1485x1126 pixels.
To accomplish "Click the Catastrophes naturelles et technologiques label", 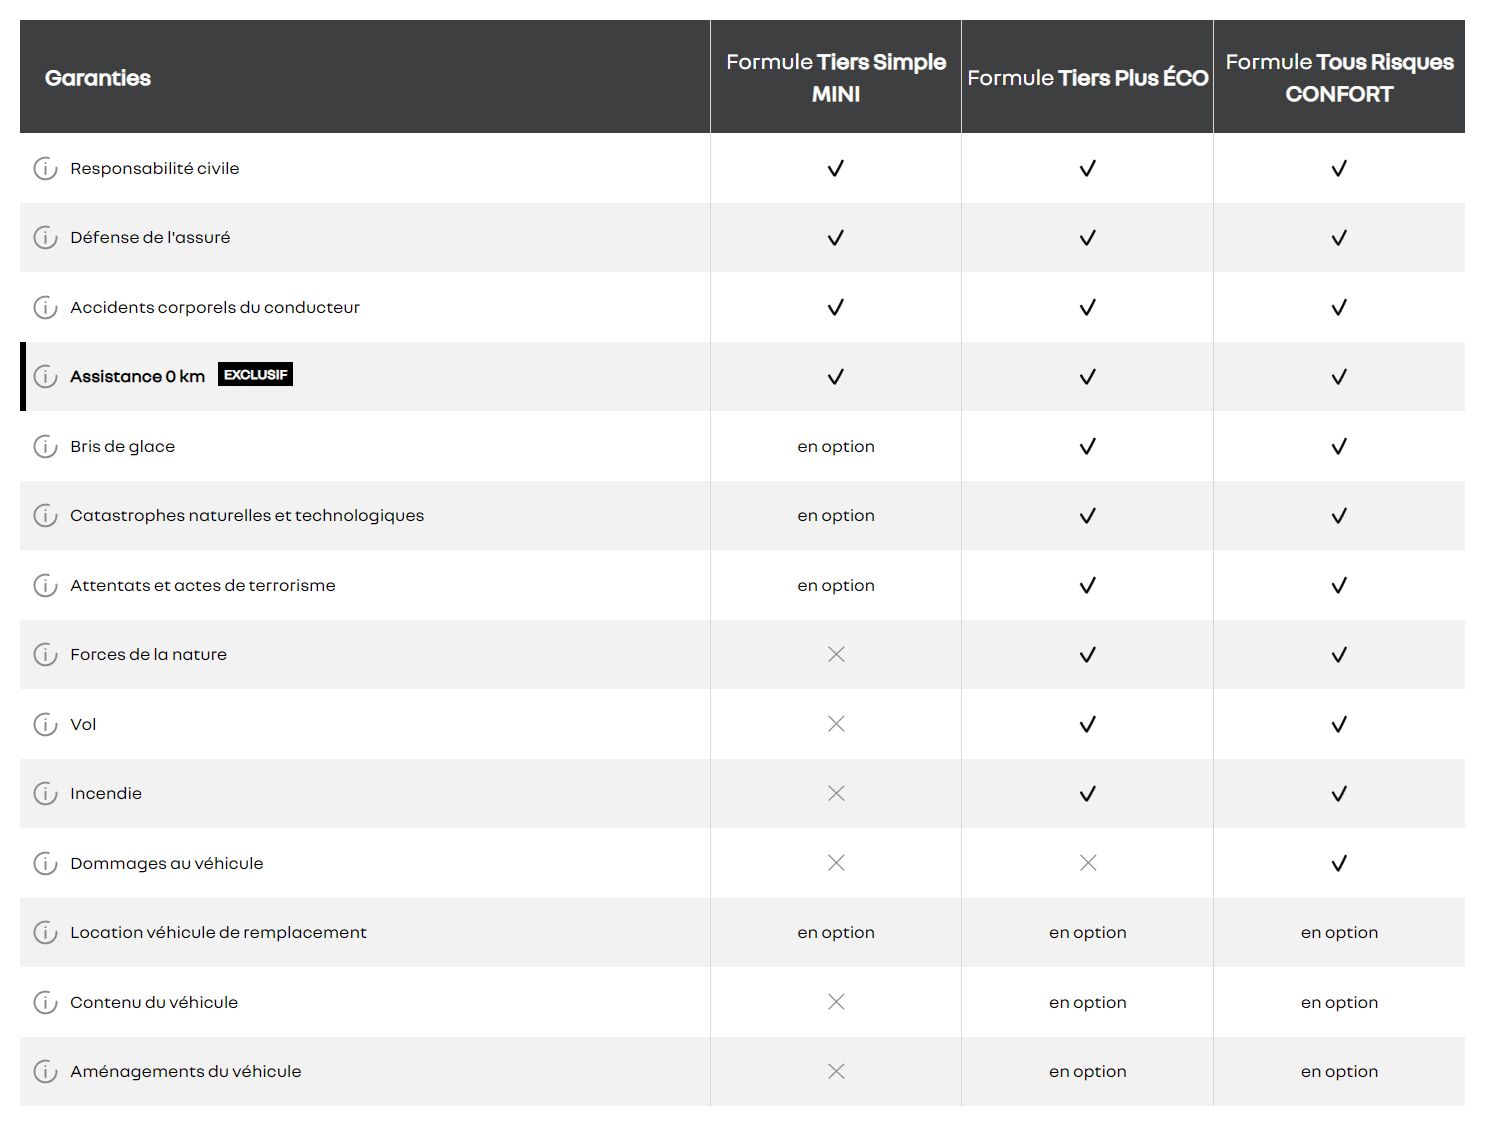I will pyautogui.click(x=247, y=515).
